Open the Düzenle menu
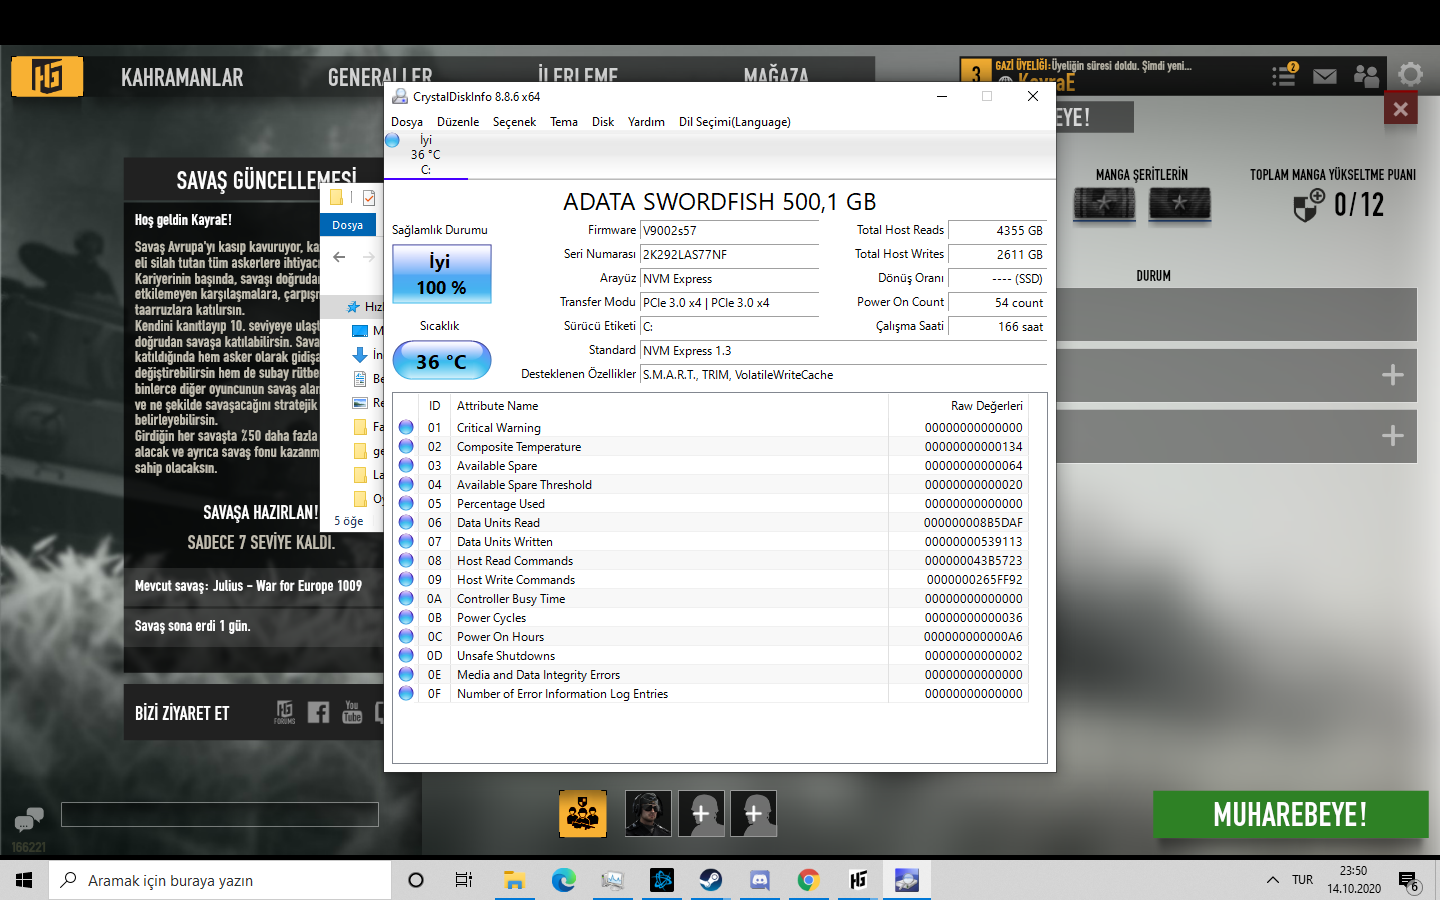This screenshot has height=900, width=1440. [x=458, y=122]
